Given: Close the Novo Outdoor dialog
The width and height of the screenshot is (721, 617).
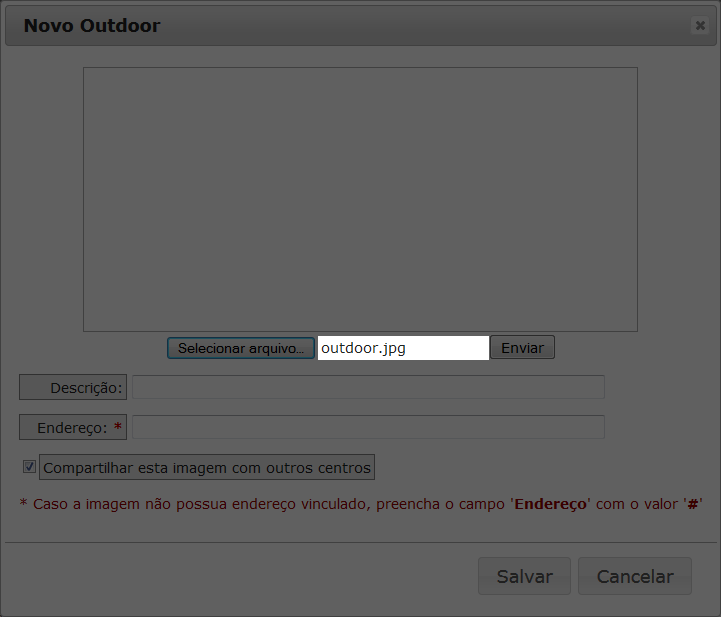Looking at the screenshot, I should coord(700,25).
